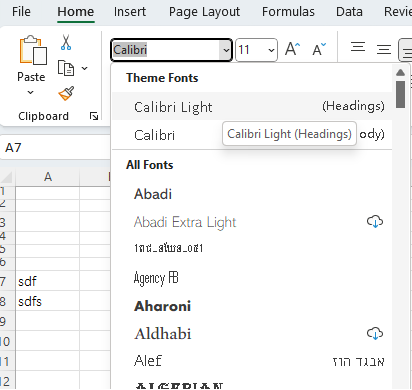Select the Format Painter brush
Viewport: 412px width, 390px height.
coord(66,93)
